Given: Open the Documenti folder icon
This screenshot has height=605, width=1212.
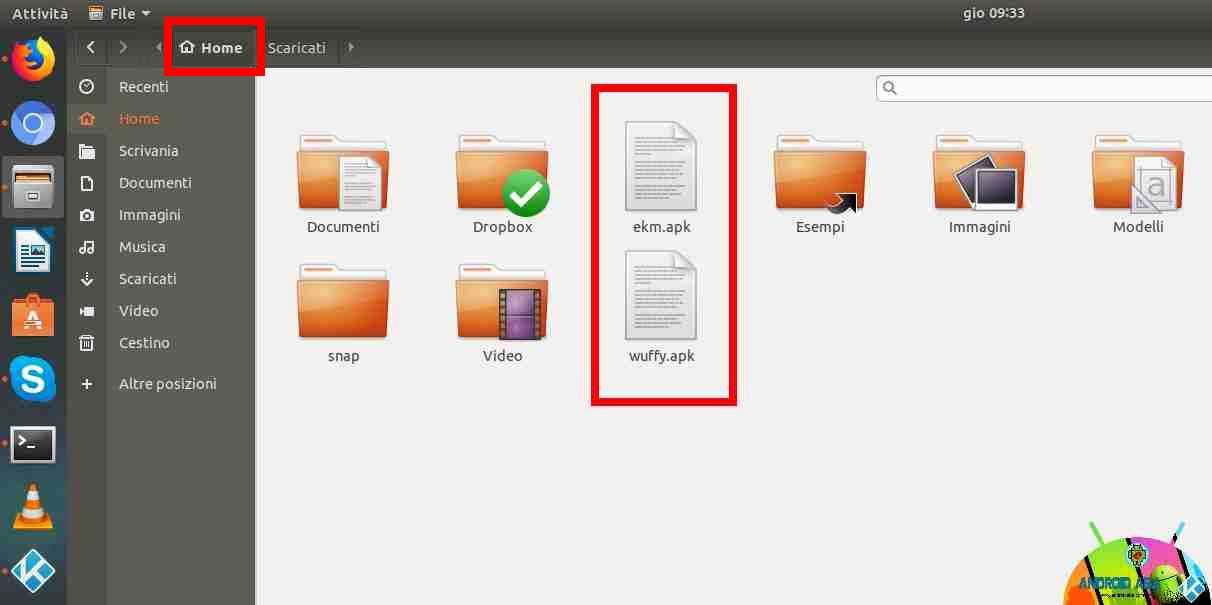Looking at the screenshot, I should pos(343,172).
